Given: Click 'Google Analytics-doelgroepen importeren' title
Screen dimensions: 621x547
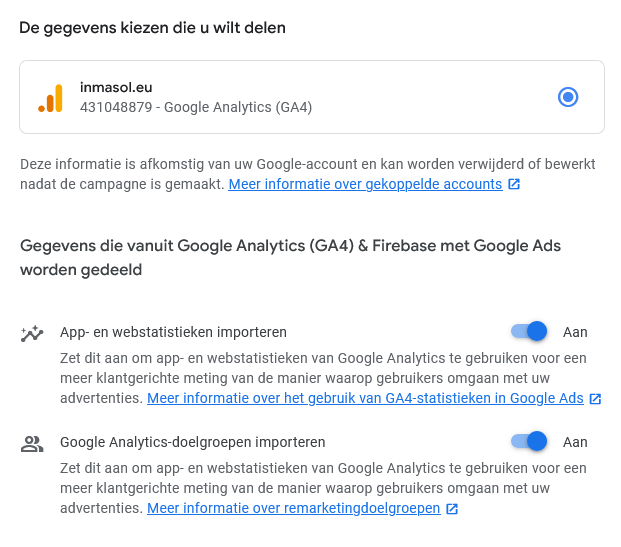Looking at the screenshot, I should [192, 442].
